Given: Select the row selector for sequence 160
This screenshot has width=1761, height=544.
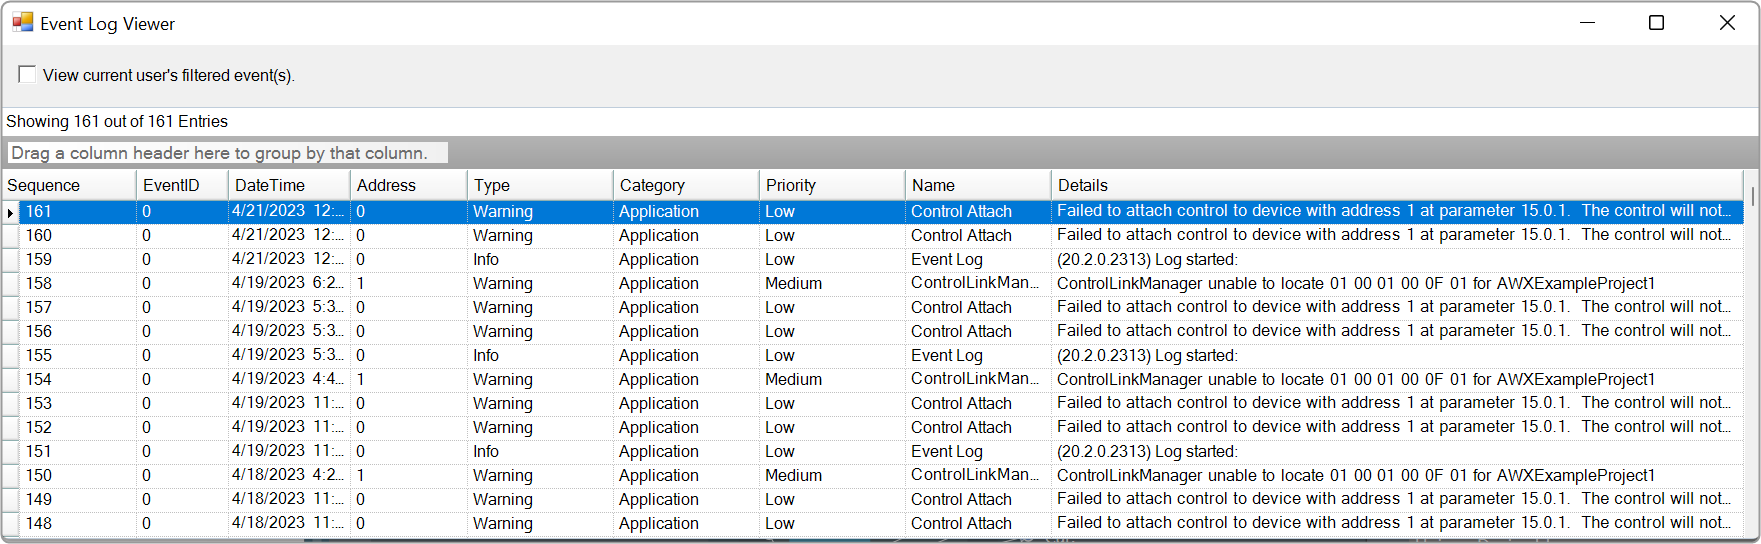Looking at the screenshot, I should (10, 236).
